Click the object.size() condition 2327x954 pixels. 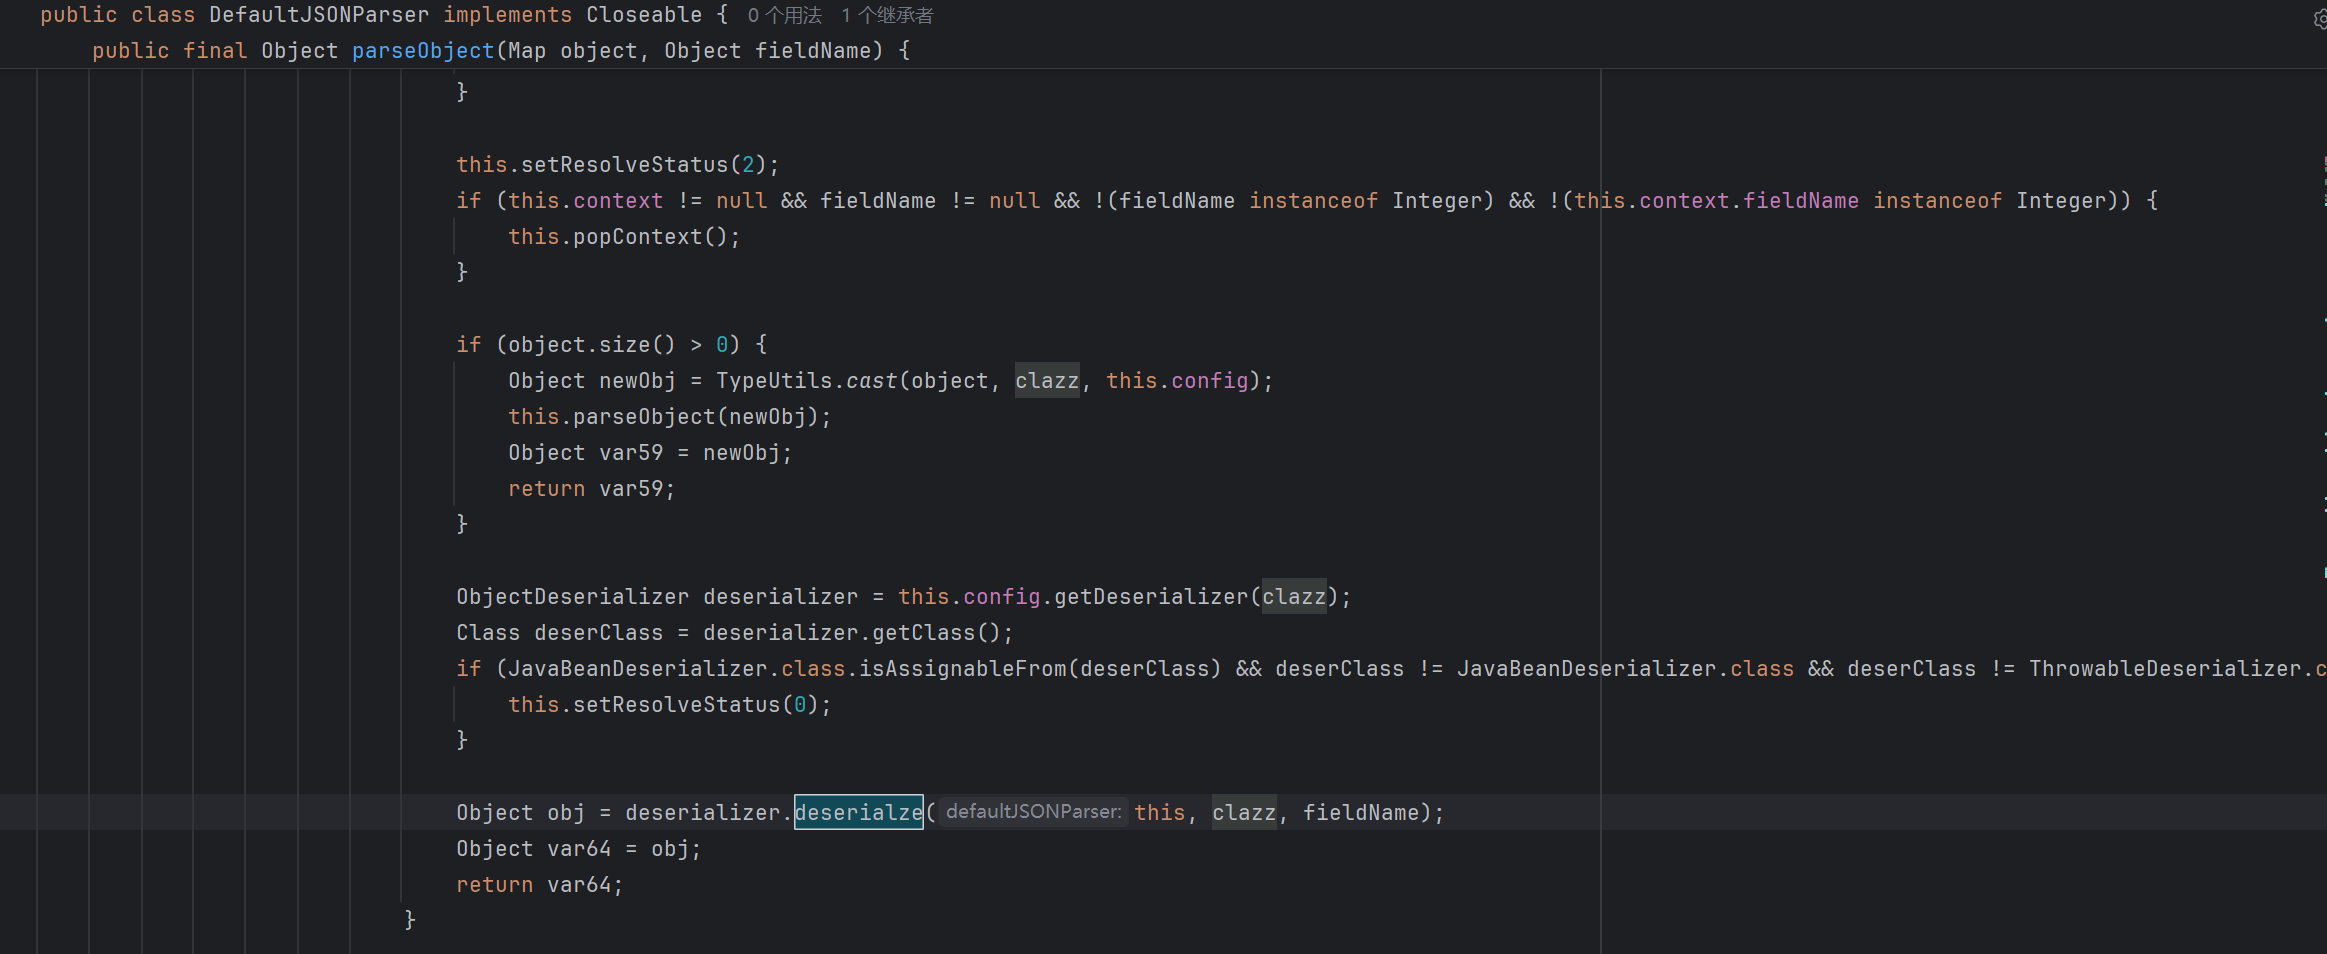pyautogui.click(x=591, y=345)
